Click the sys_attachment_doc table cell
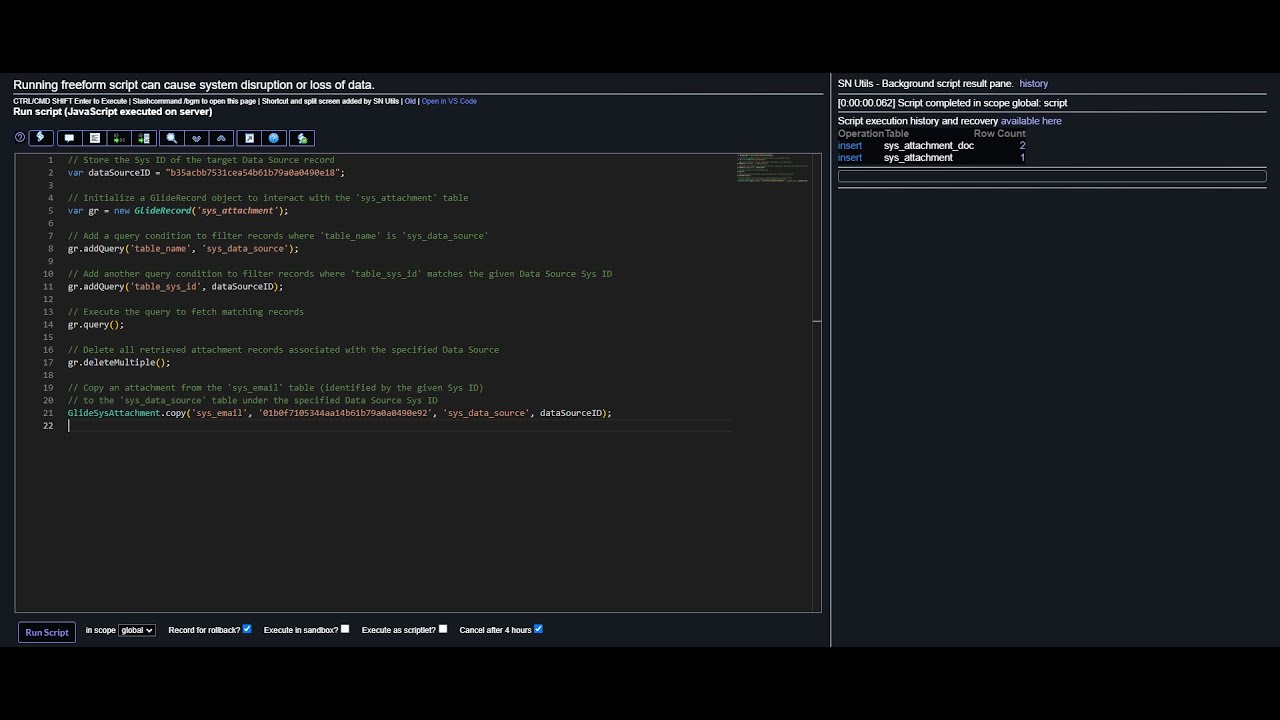1280x720 pixels. click(928, 146)
